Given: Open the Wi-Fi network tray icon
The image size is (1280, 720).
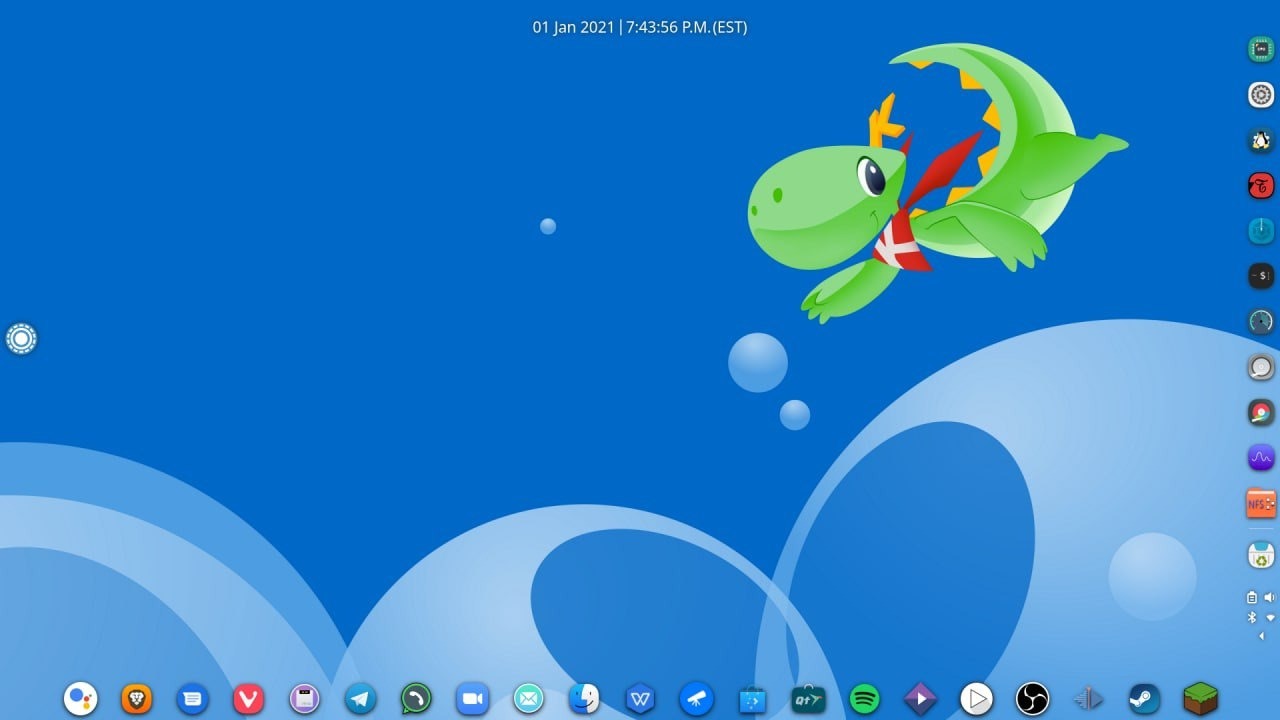Looking at the screenshot, I should (1270, 617).
